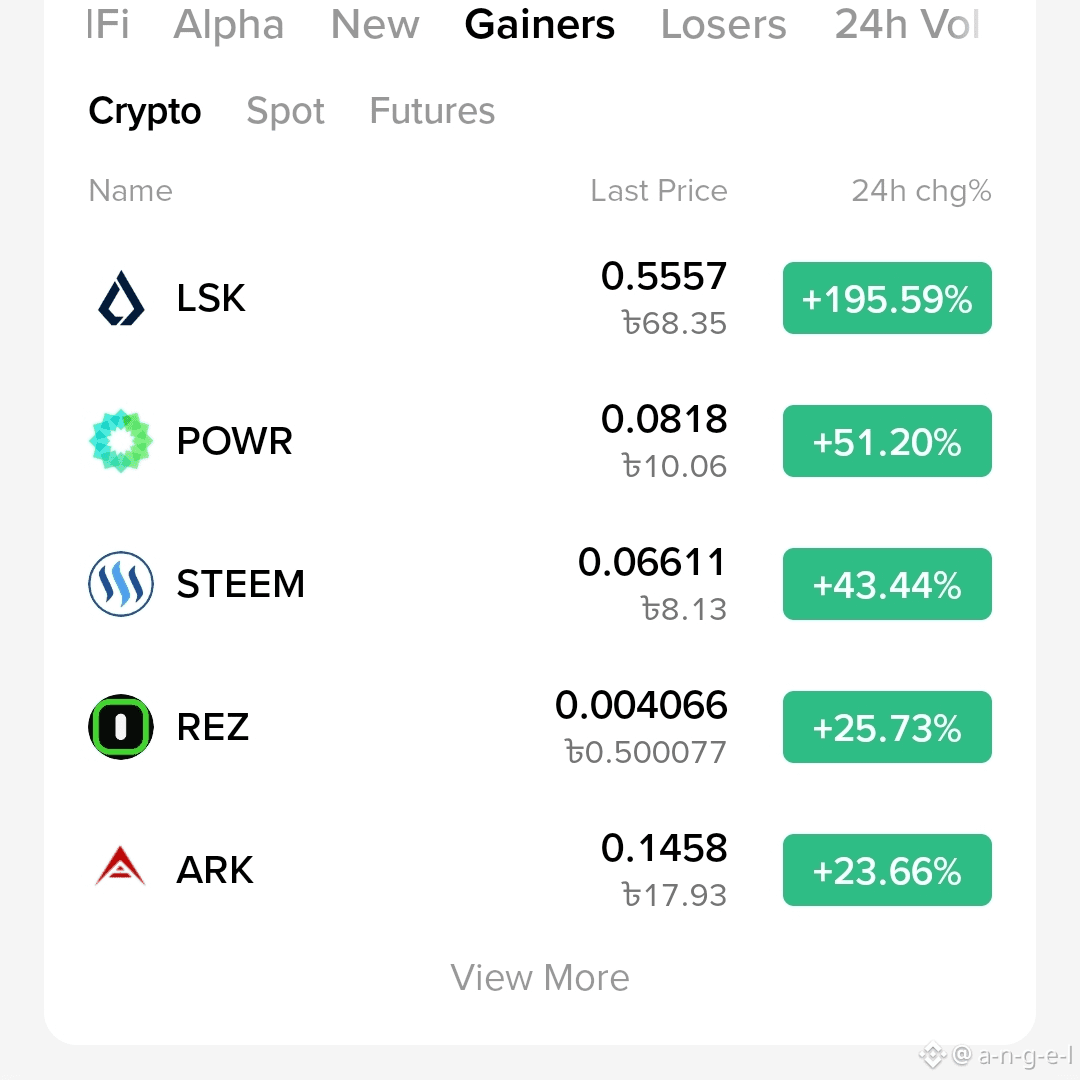Tap the REZ green and black logo
The height and width of the screenshot is (1080, 1080).
pyautogui.click(x=121, y=727)
